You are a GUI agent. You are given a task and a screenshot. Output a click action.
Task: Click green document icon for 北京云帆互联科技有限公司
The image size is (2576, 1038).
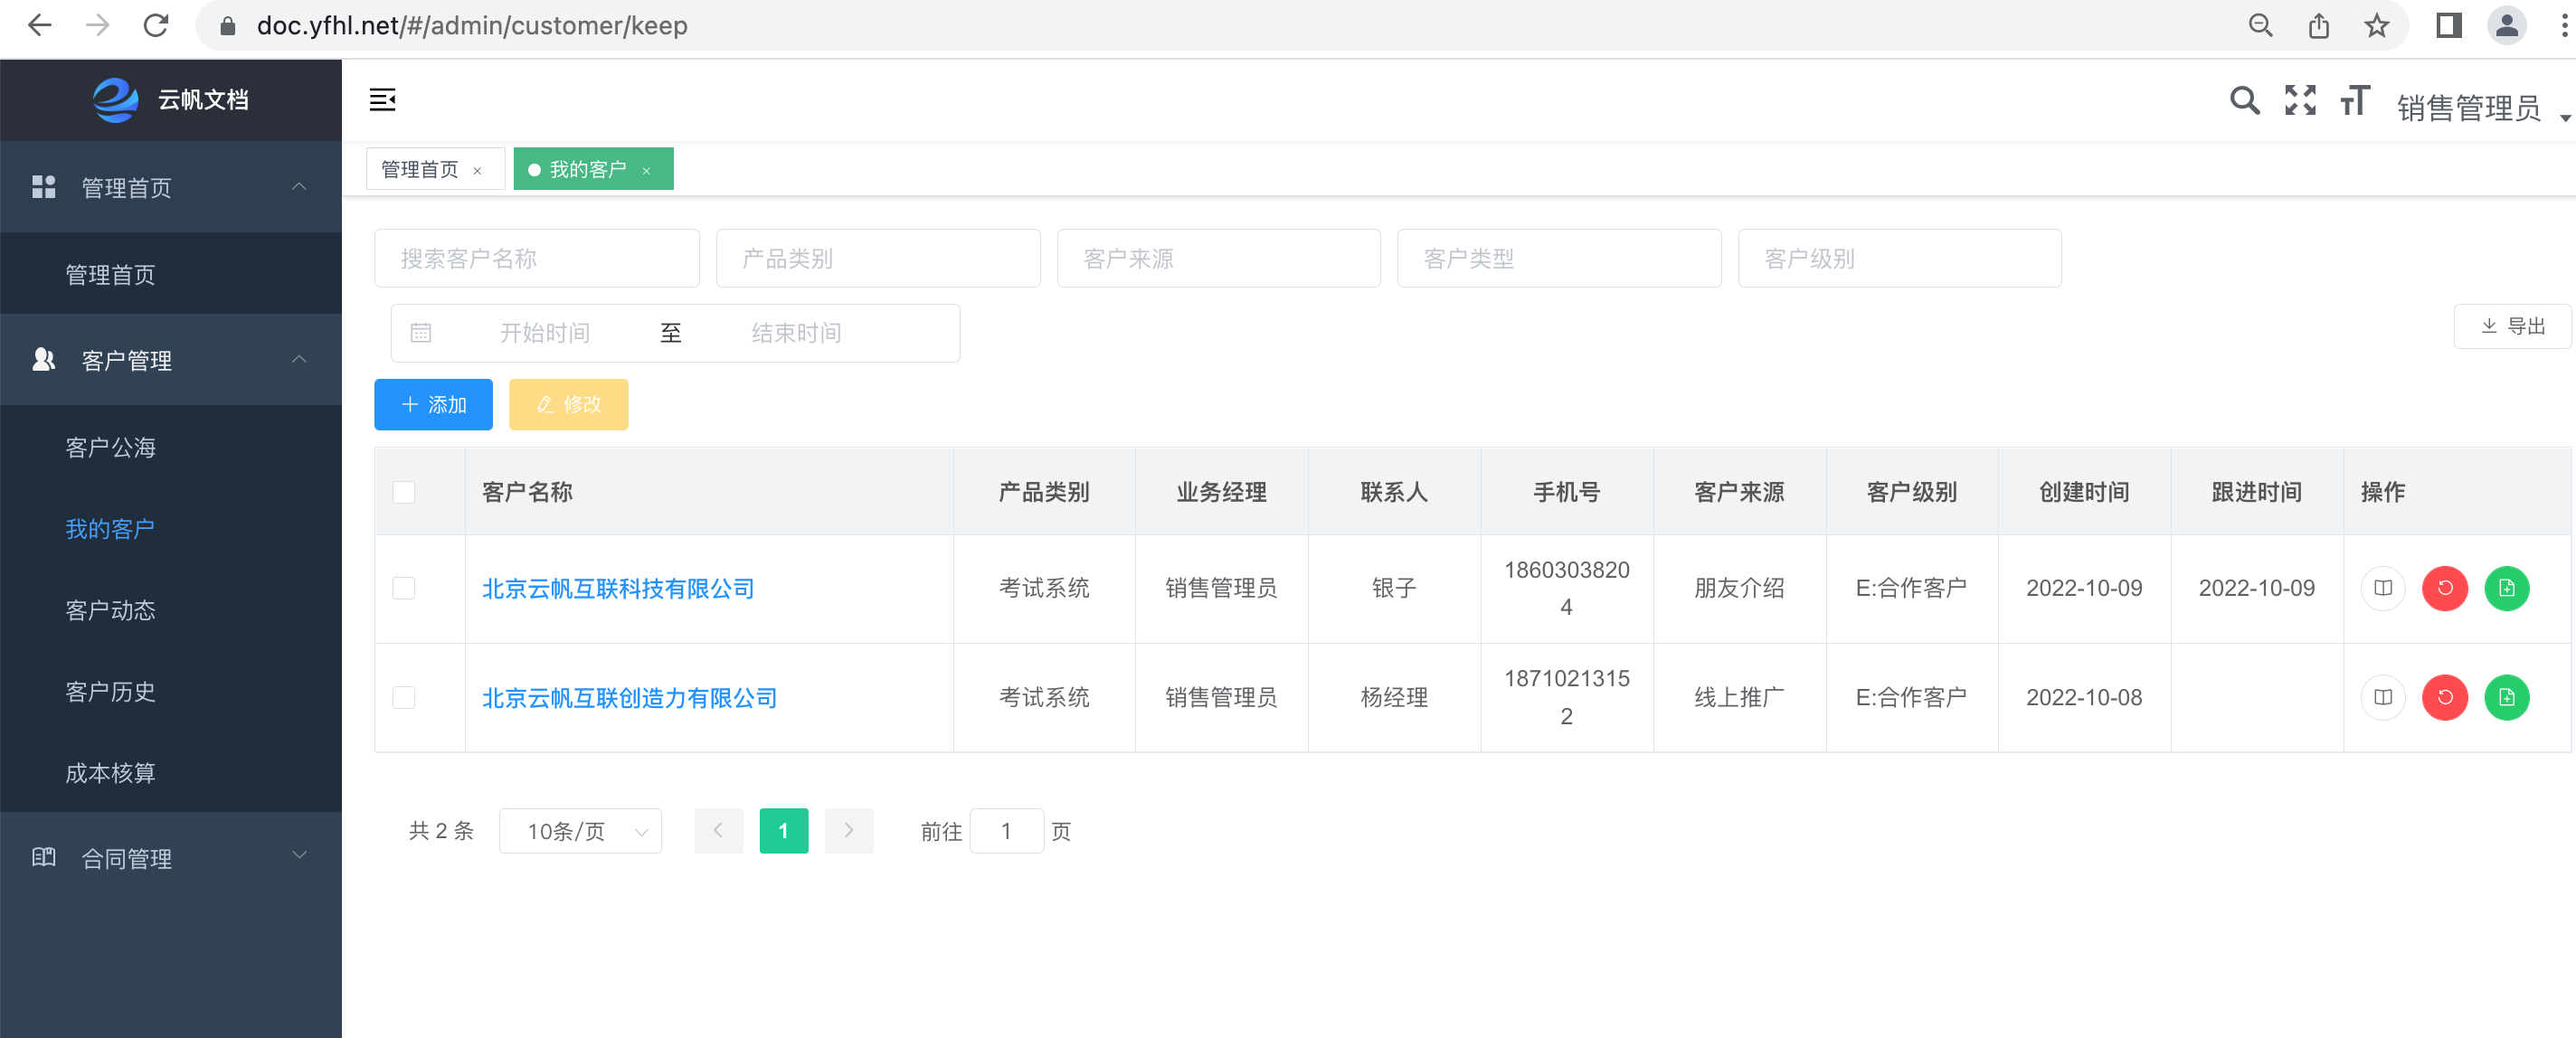click(x=2507, y=588)
